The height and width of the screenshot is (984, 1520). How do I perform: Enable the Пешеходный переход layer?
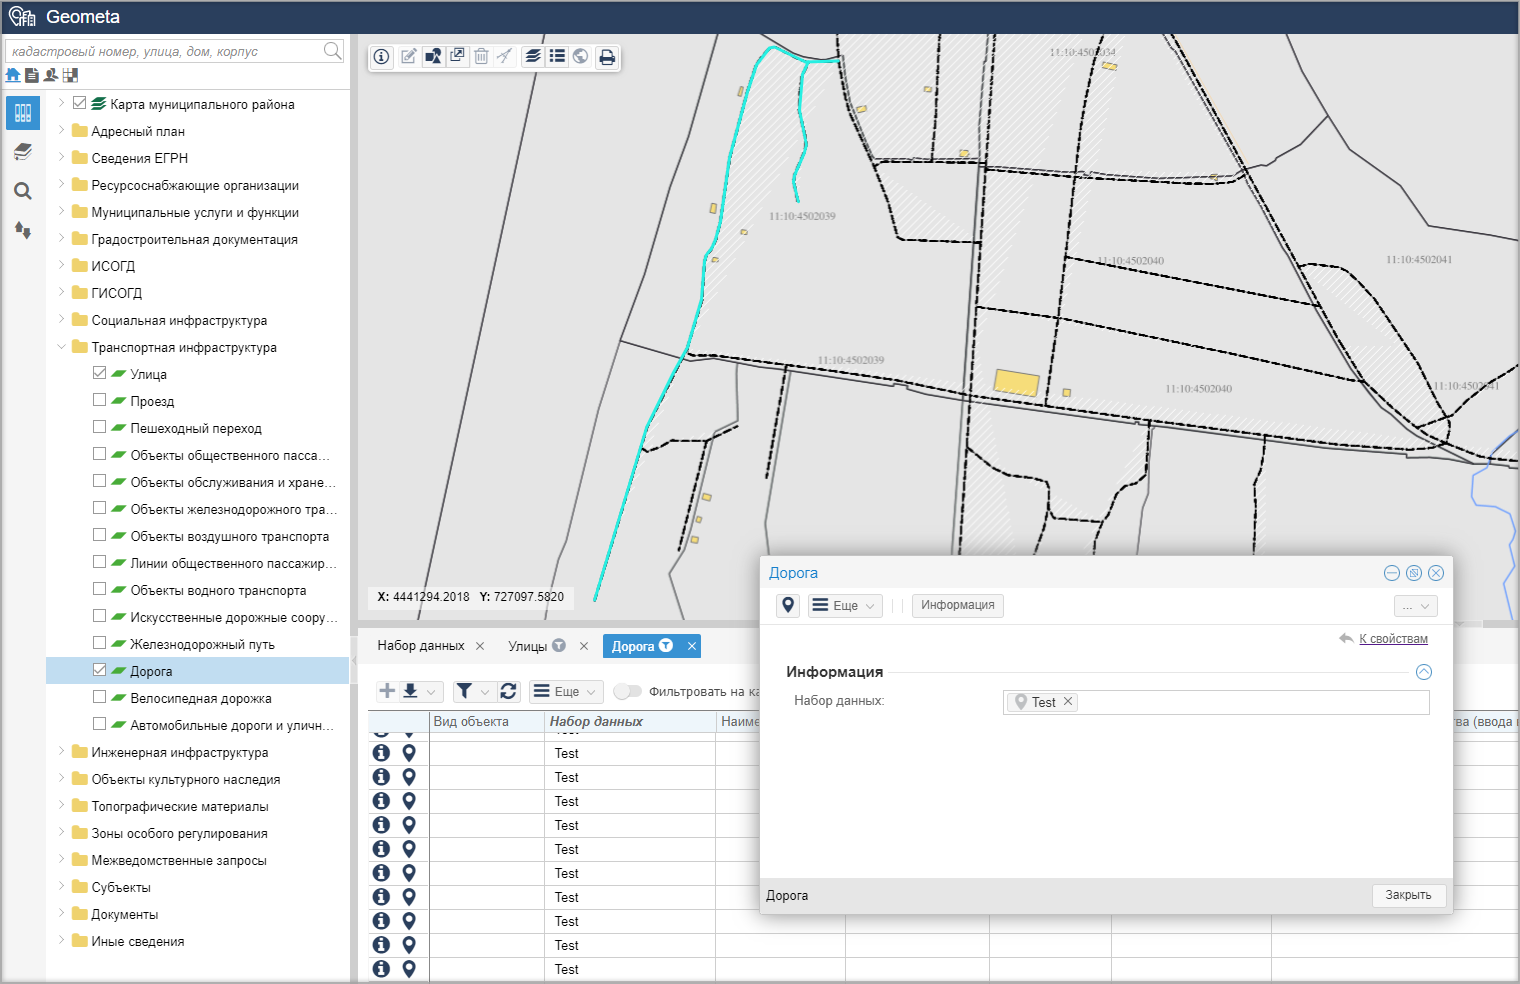point(99,427)
